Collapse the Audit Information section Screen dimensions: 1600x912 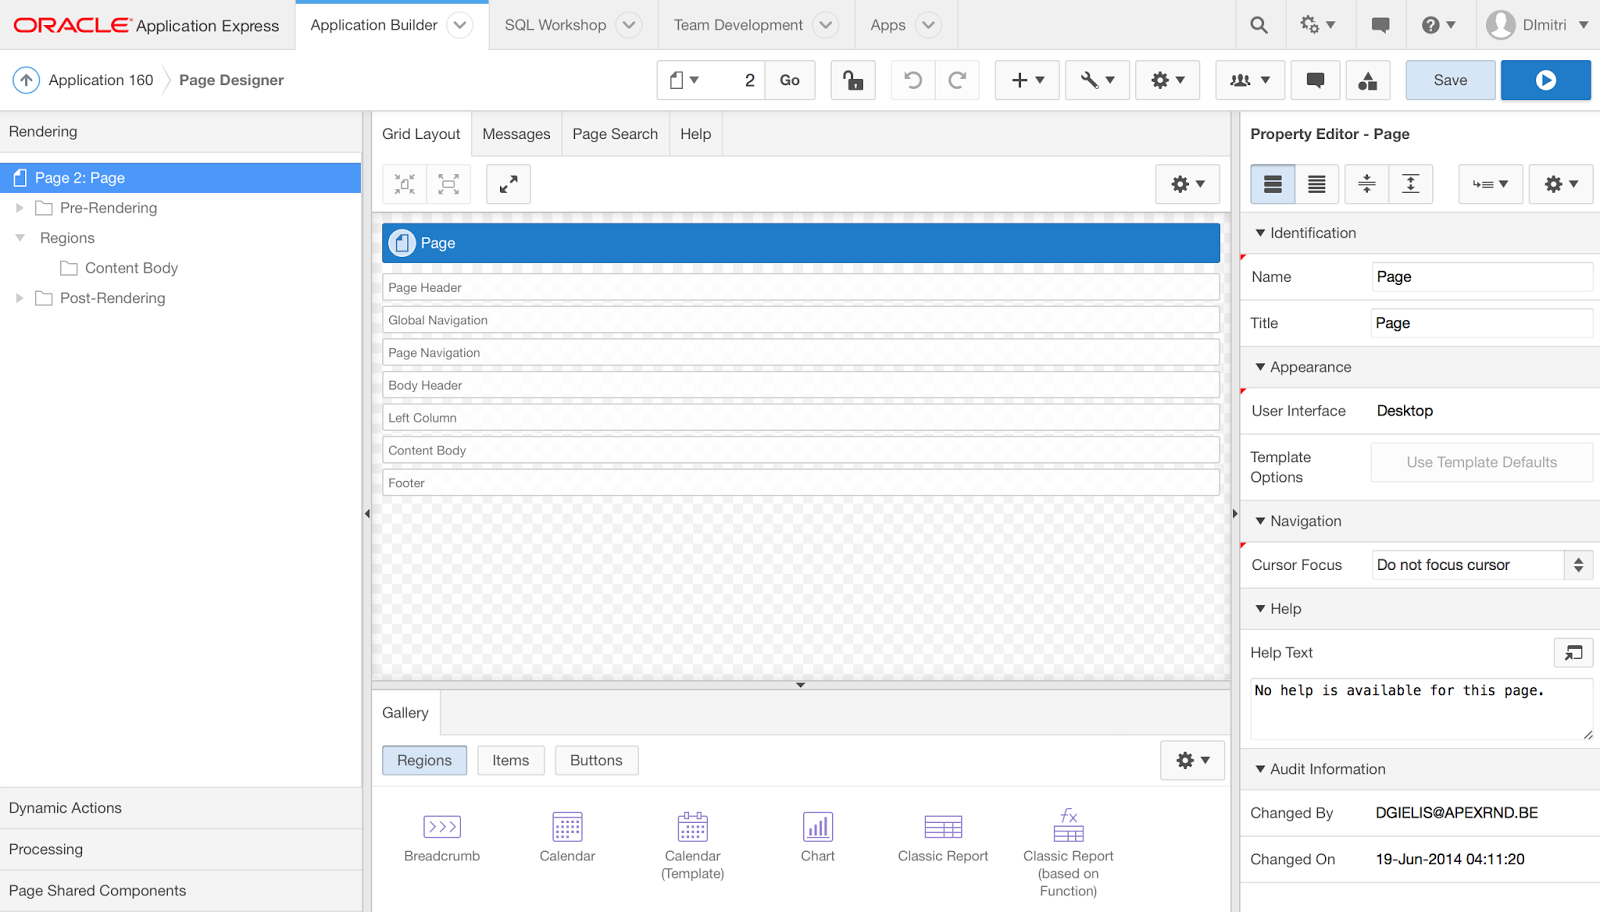[1260, 769]
